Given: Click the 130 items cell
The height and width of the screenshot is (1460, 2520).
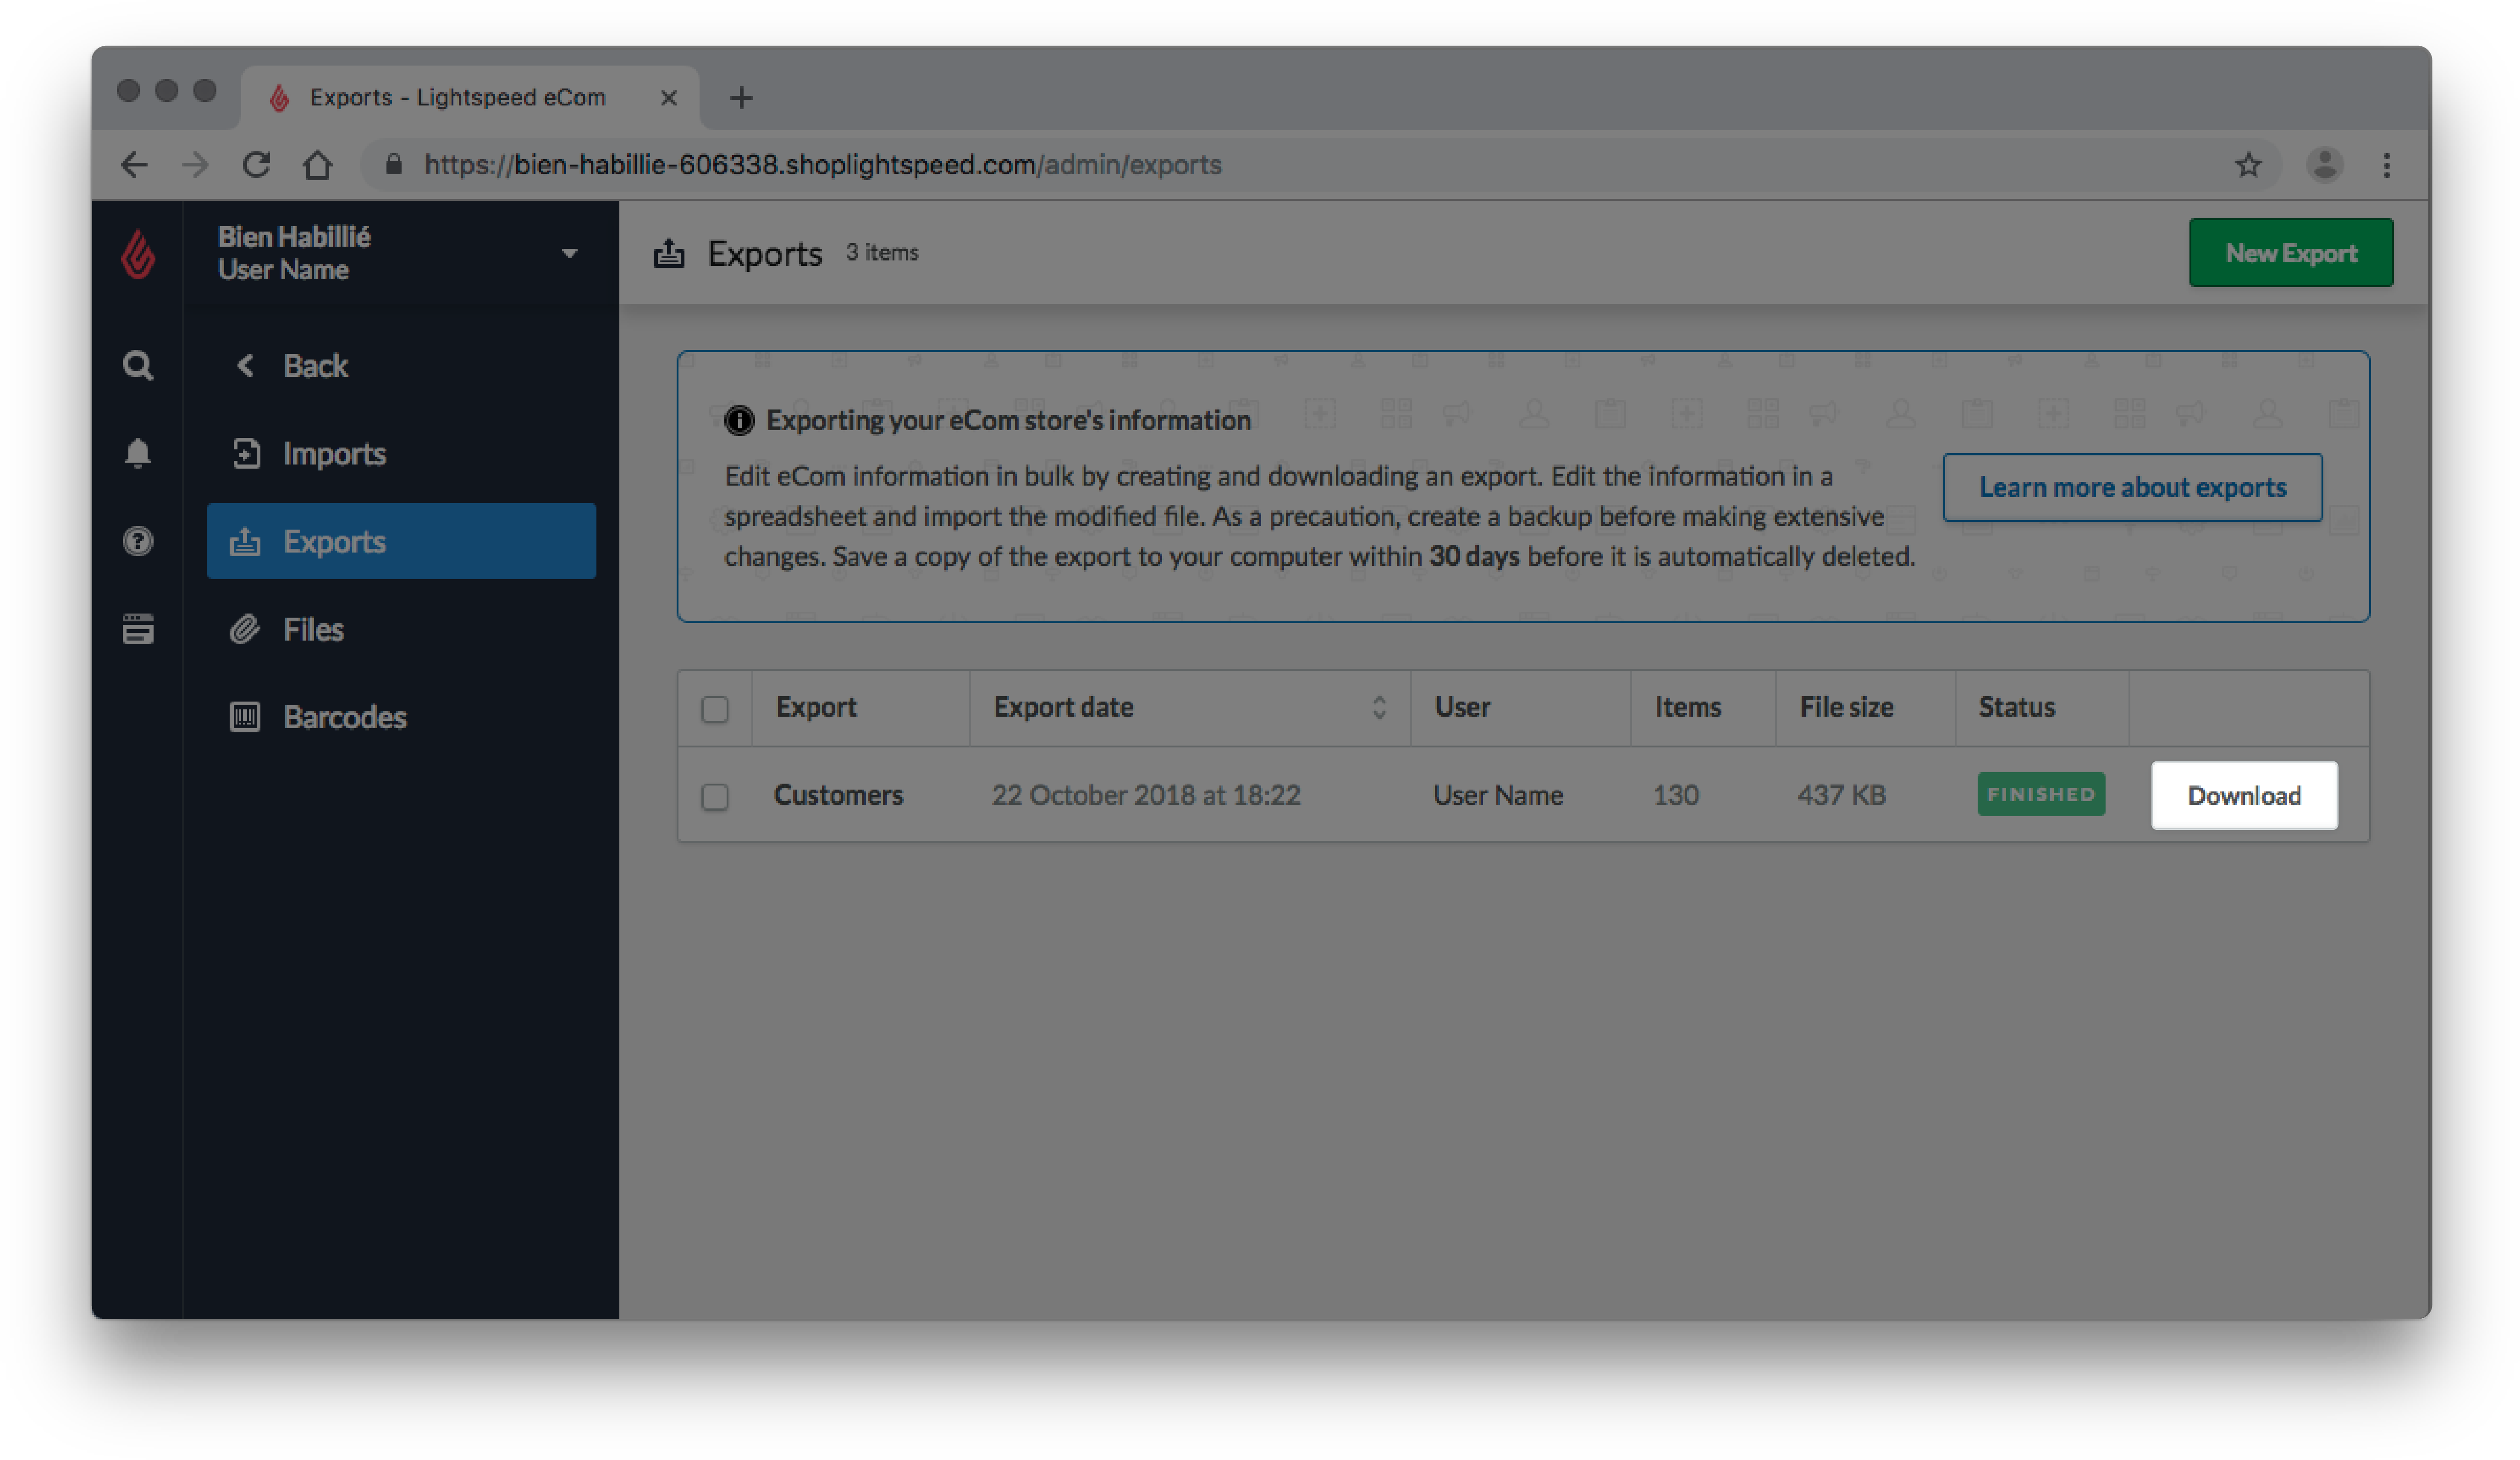Looking at the screenshot, I should pos(1675,795).
